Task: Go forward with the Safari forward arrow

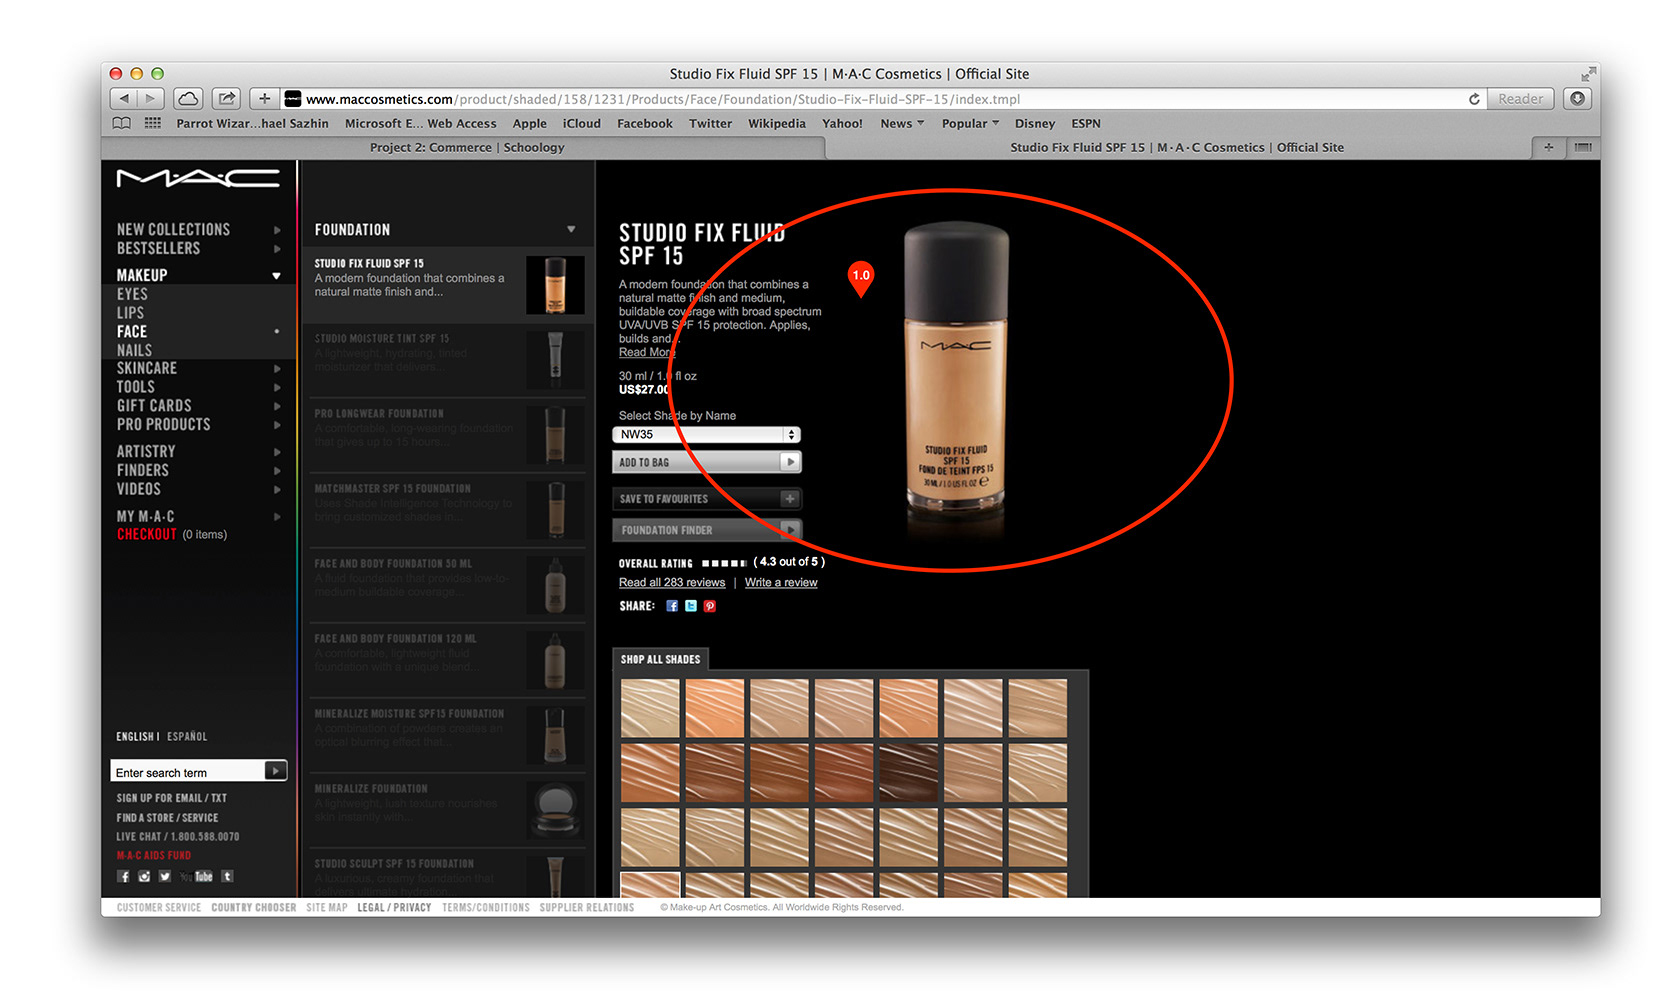Action: point(151,98)
